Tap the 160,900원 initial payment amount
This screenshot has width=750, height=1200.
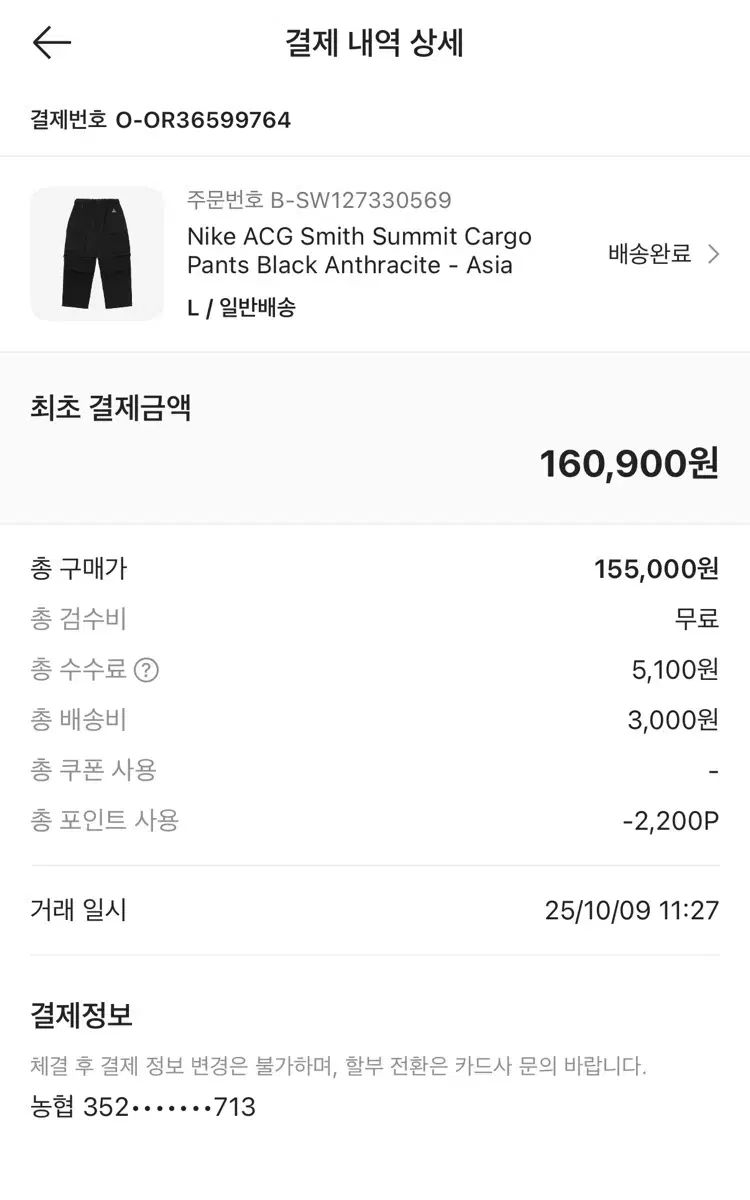coord(629,463)
